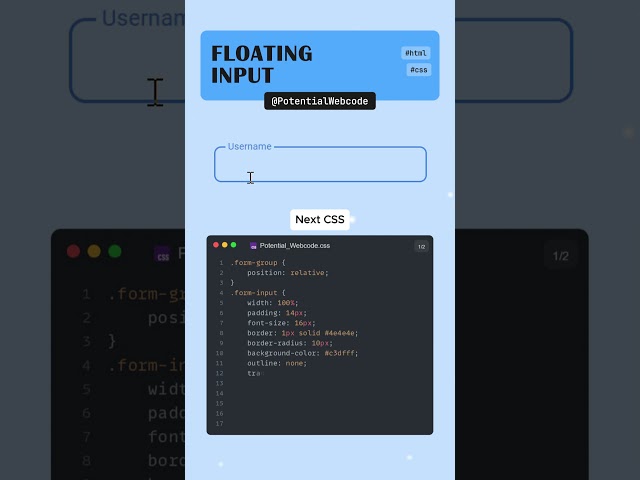Click the 1/2 page indicator badge

[422, 247]
